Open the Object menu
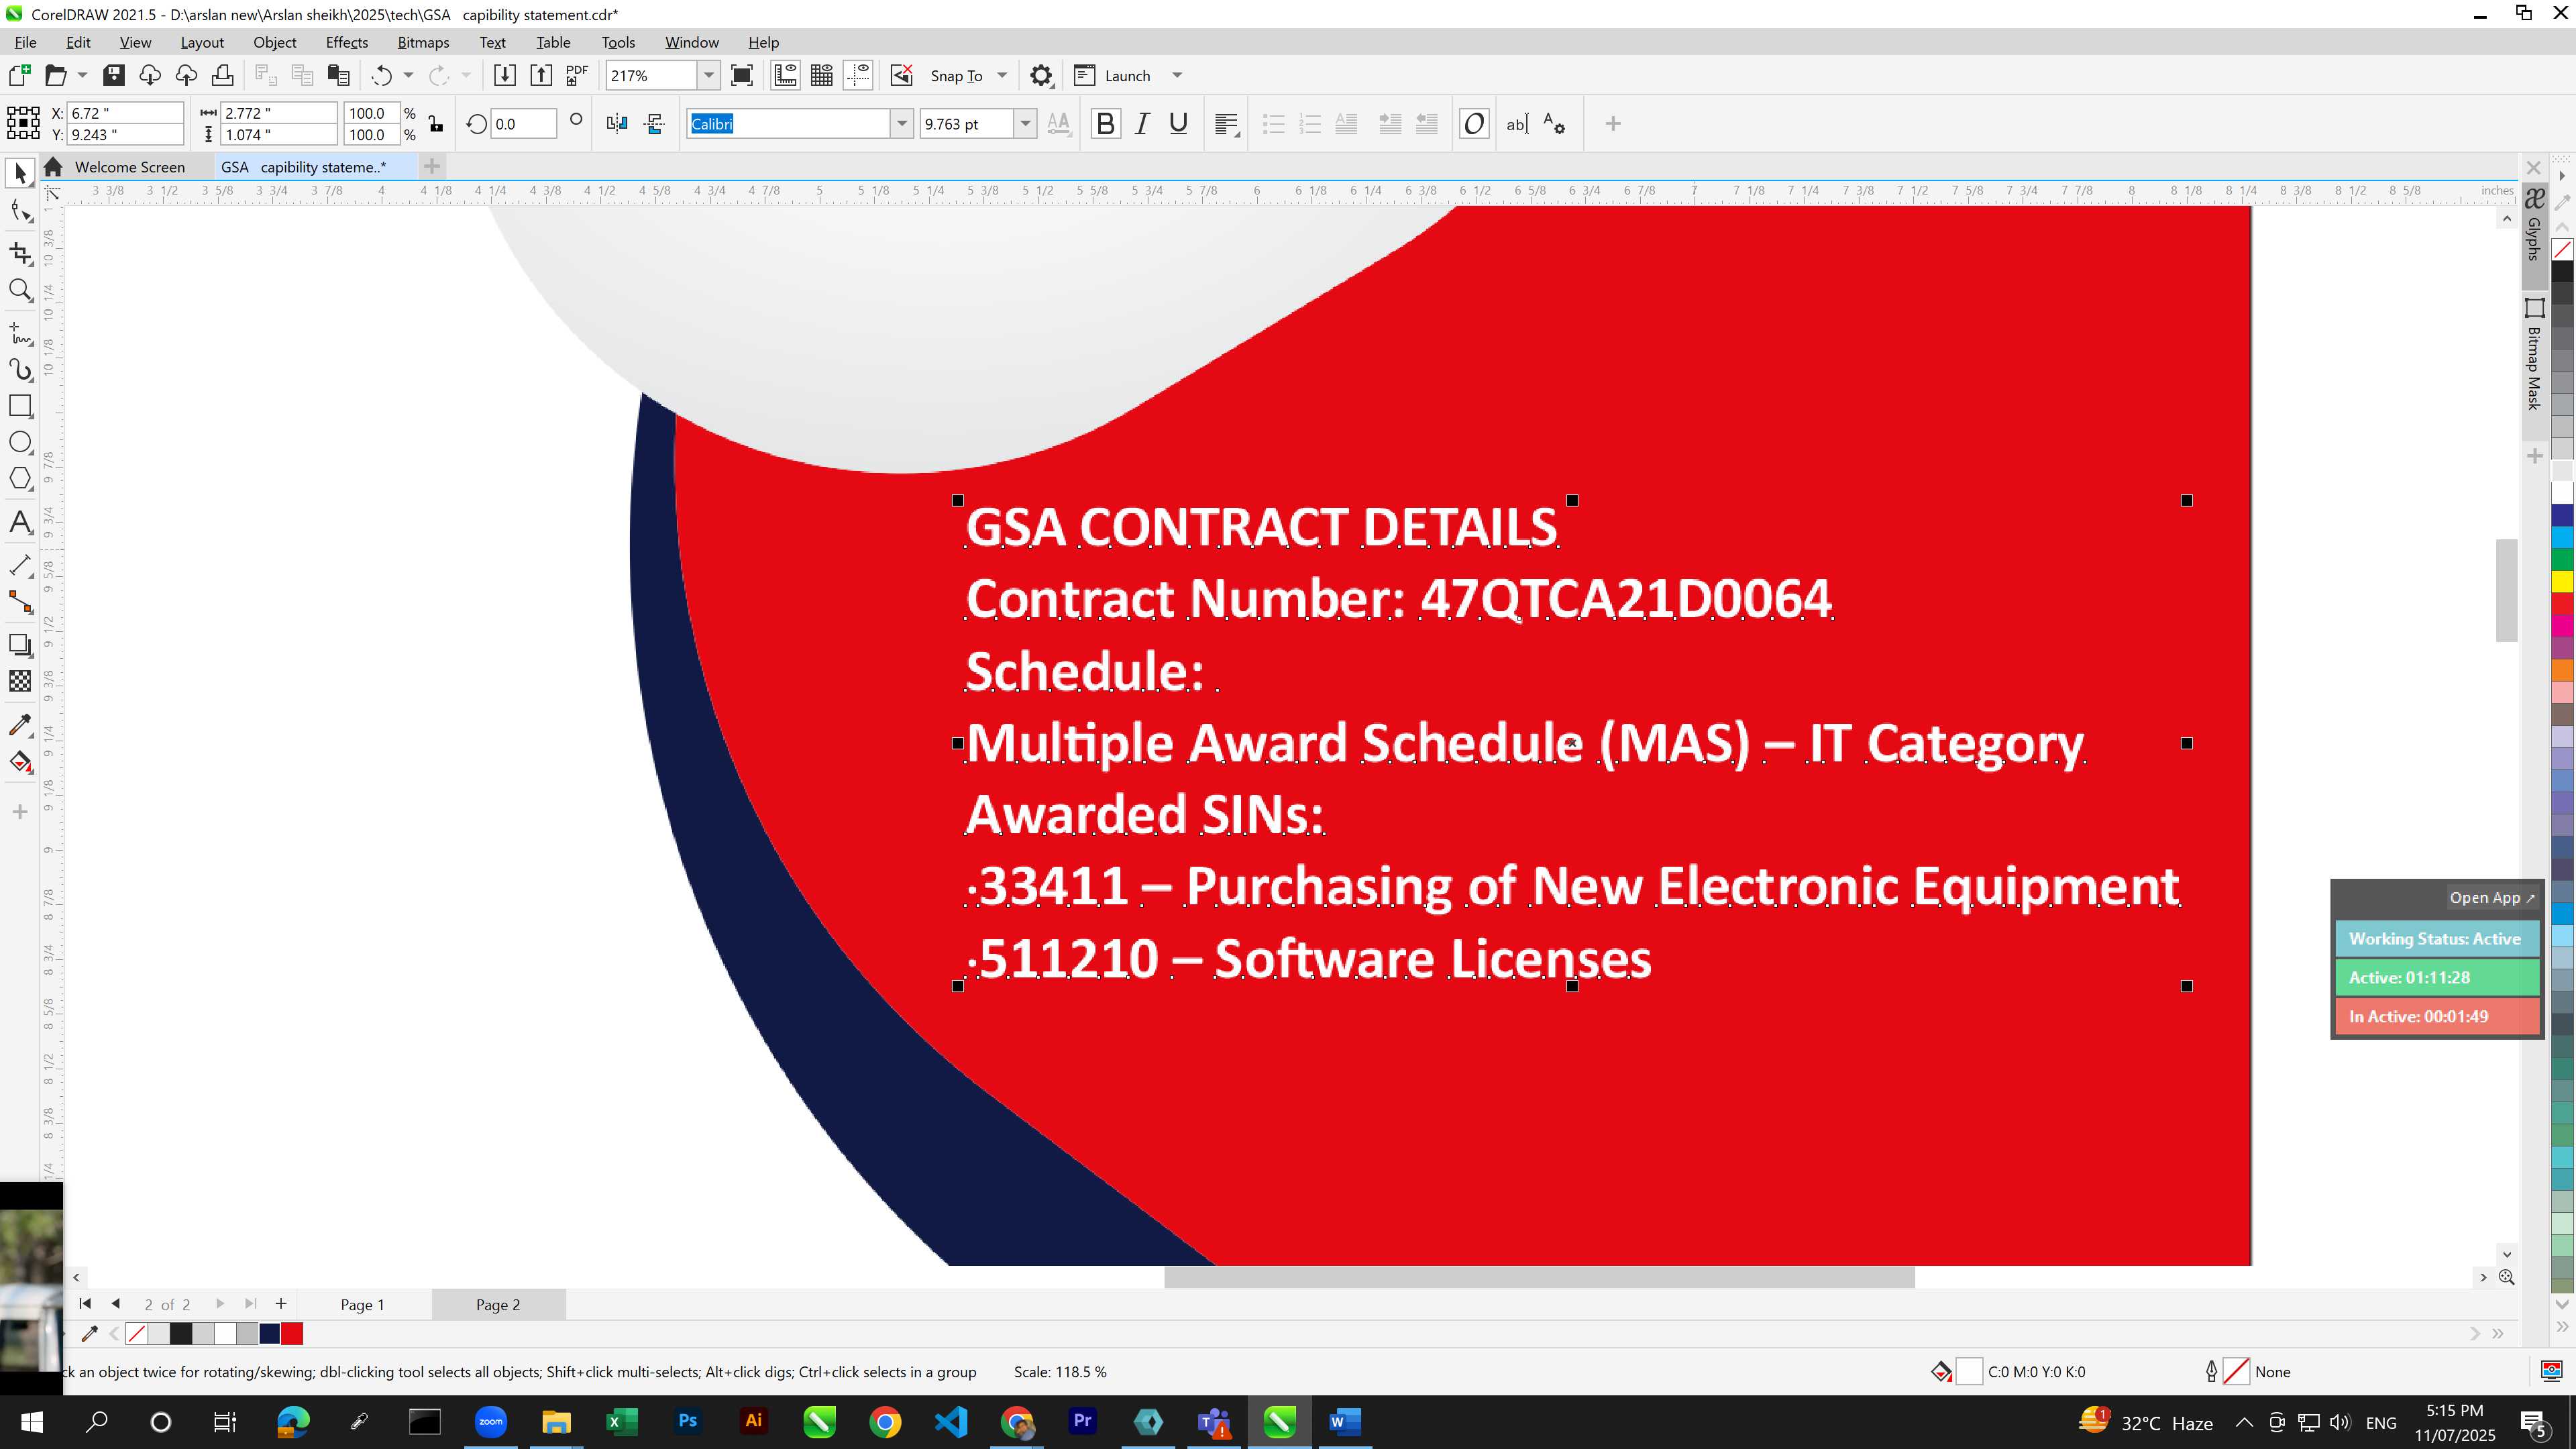Viewport: 2576px width, 1449px height. 275,42
